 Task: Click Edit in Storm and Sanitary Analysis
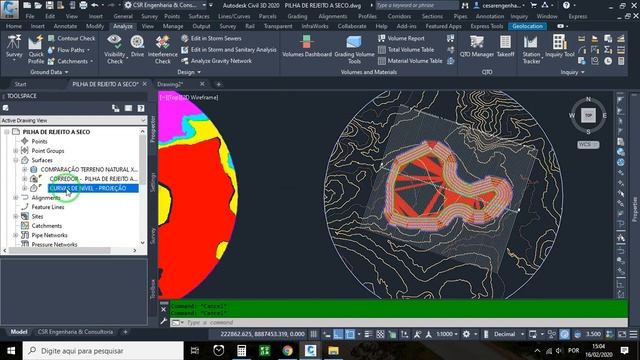point(229,49)
